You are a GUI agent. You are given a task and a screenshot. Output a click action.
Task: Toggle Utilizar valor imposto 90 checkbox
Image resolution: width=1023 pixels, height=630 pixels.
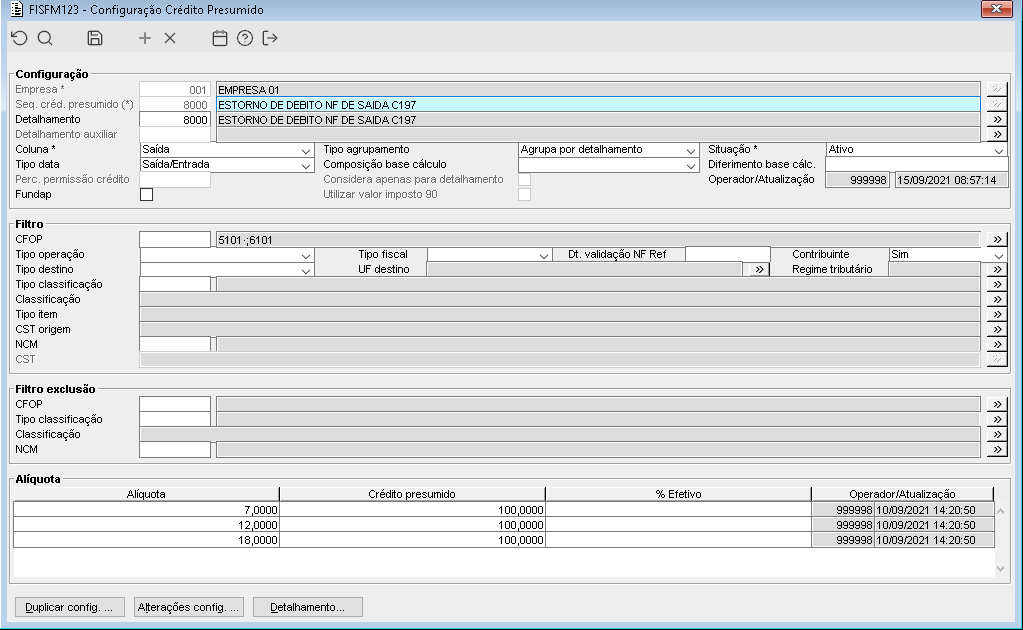[x=525, y=194]
